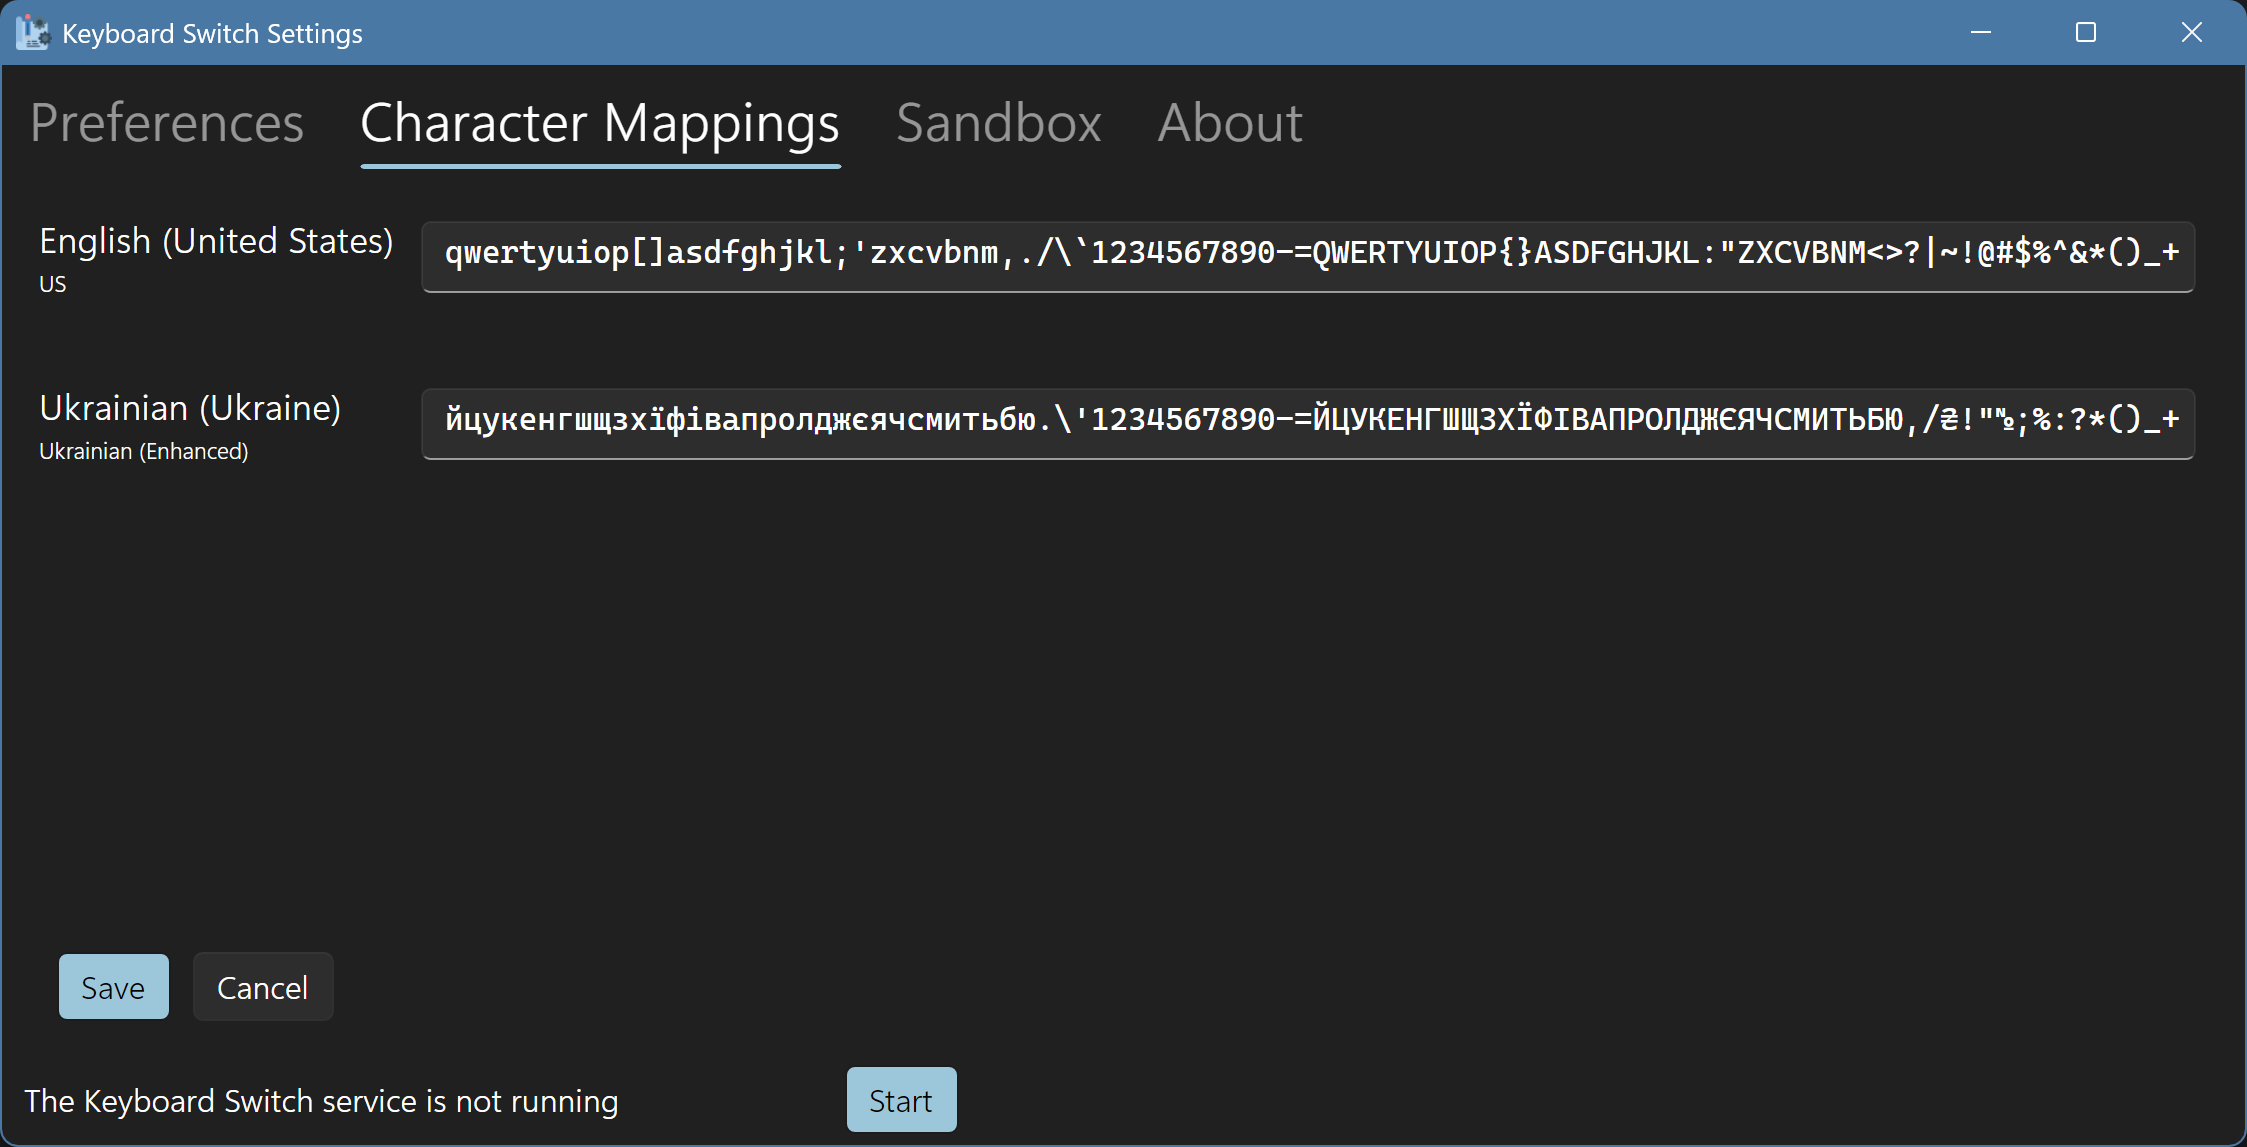Click the 'Ukrainian (Enhanced)' layout name
2247x1147 pixels.
[x=144, y=451]
